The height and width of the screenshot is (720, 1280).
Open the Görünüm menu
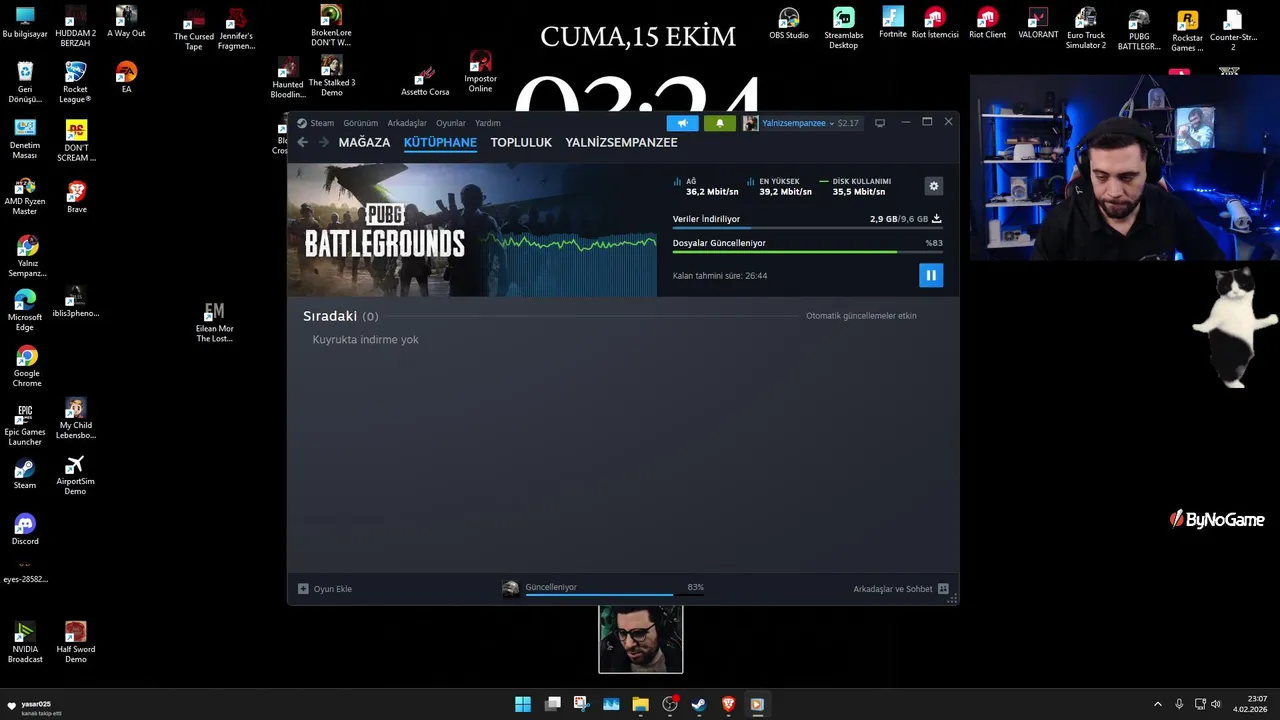point(360,123)
